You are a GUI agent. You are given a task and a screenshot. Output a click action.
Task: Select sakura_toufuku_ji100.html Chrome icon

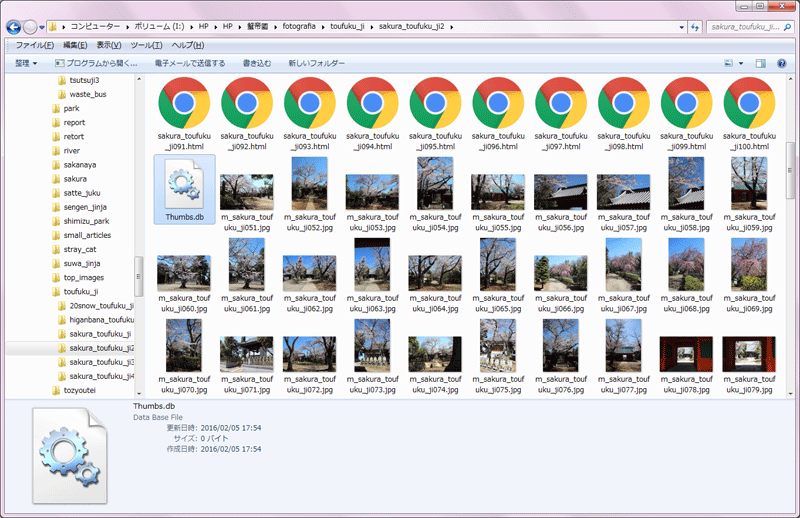749,103
